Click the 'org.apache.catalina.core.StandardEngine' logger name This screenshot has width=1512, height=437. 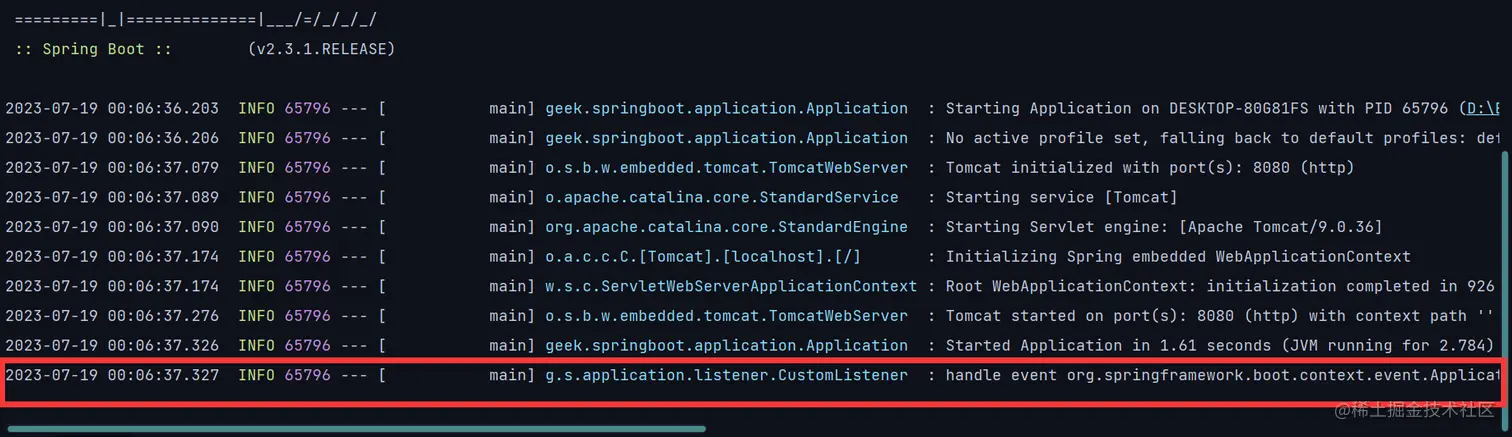coord(727,227)
